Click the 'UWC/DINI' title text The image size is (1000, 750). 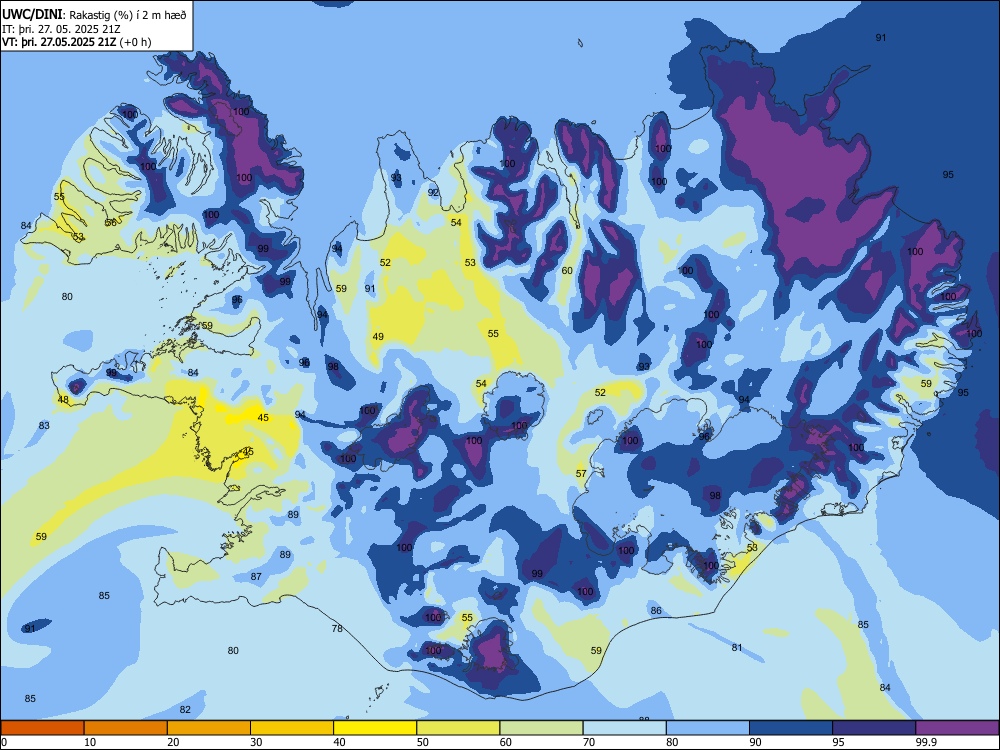tap(32, 14)
